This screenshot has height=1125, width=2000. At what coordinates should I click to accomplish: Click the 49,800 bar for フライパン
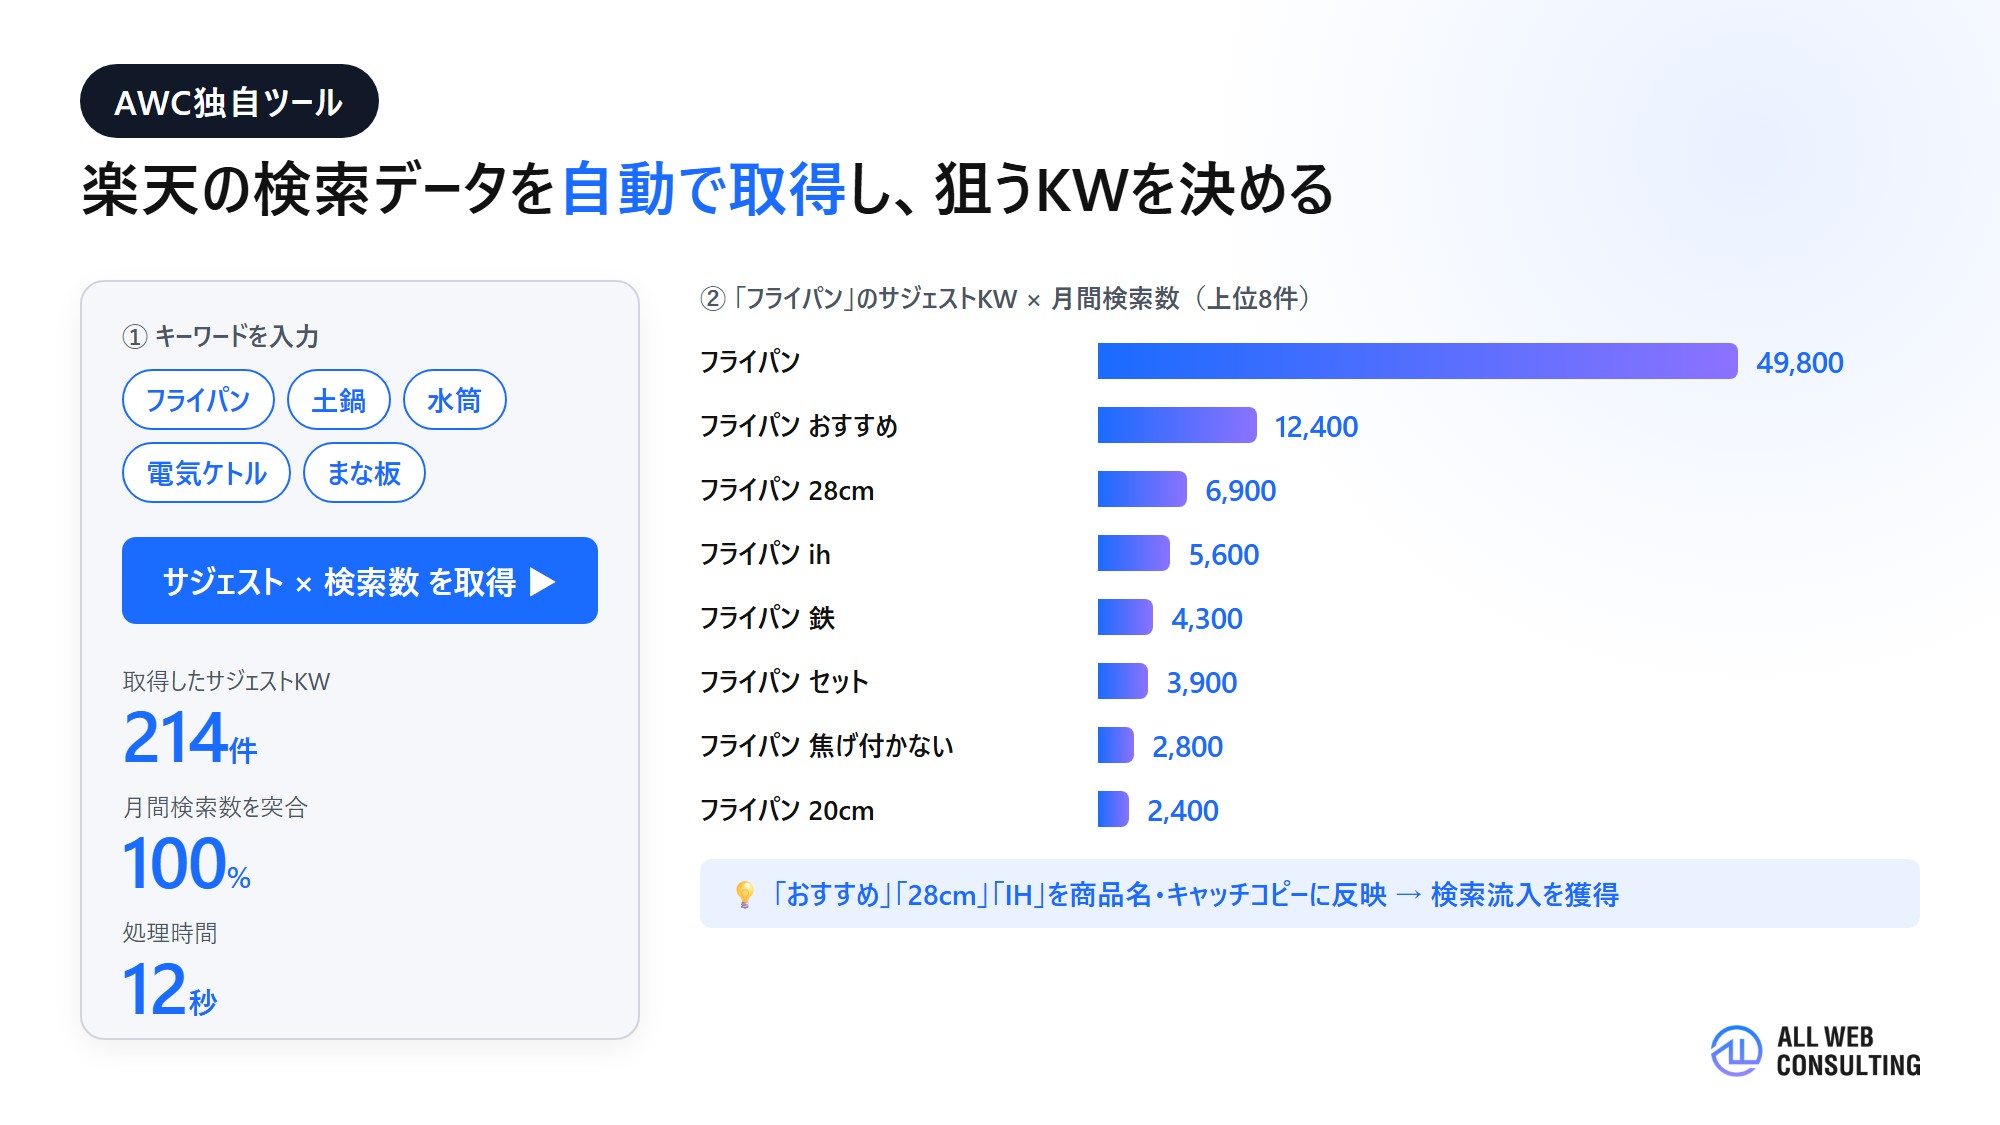[x=1417, y=361]
